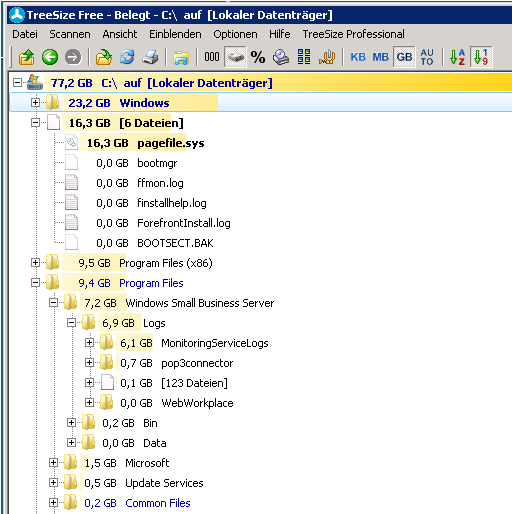Set size unit to AUTO
Viewport: 512px width, 514px height.
(x=427, y=57)
